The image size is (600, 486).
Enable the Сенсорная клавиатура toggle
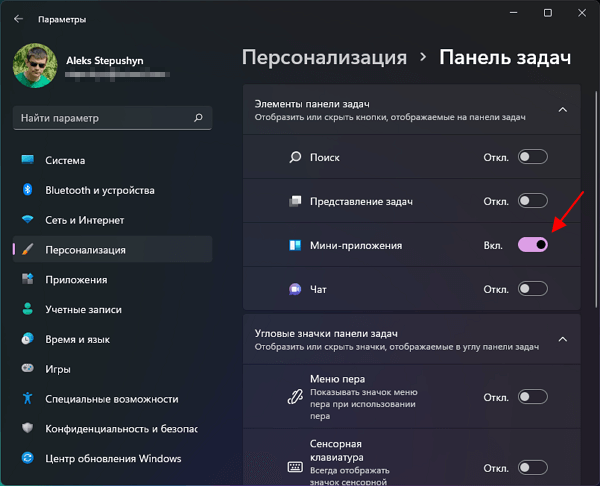coord(533,468)
